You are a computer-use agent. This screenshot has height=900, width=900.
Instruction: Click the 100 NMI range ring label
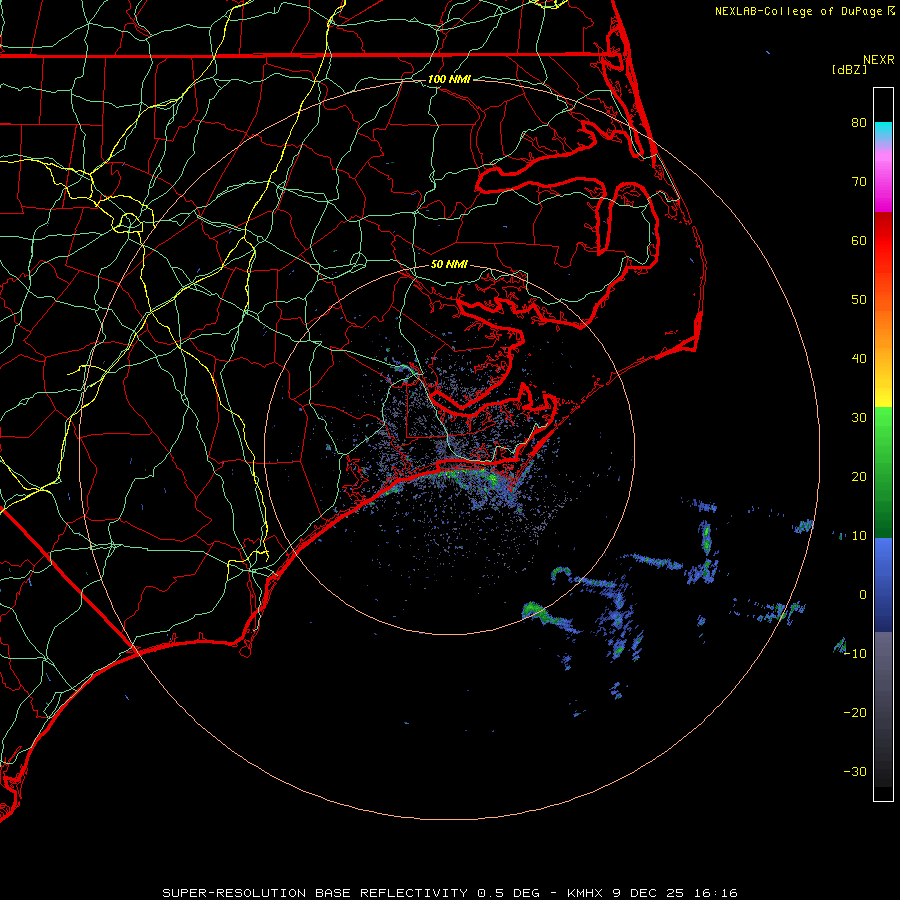(449, 79)
